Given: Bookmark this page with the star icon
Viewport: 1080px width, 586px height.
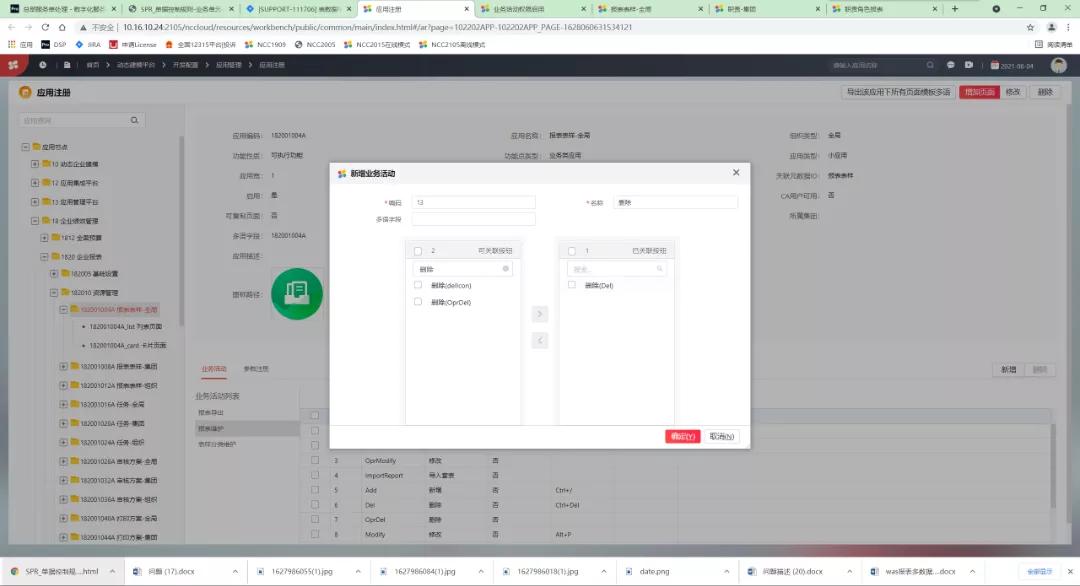Looking at the screenshot, I should (x=1030, y=27).
